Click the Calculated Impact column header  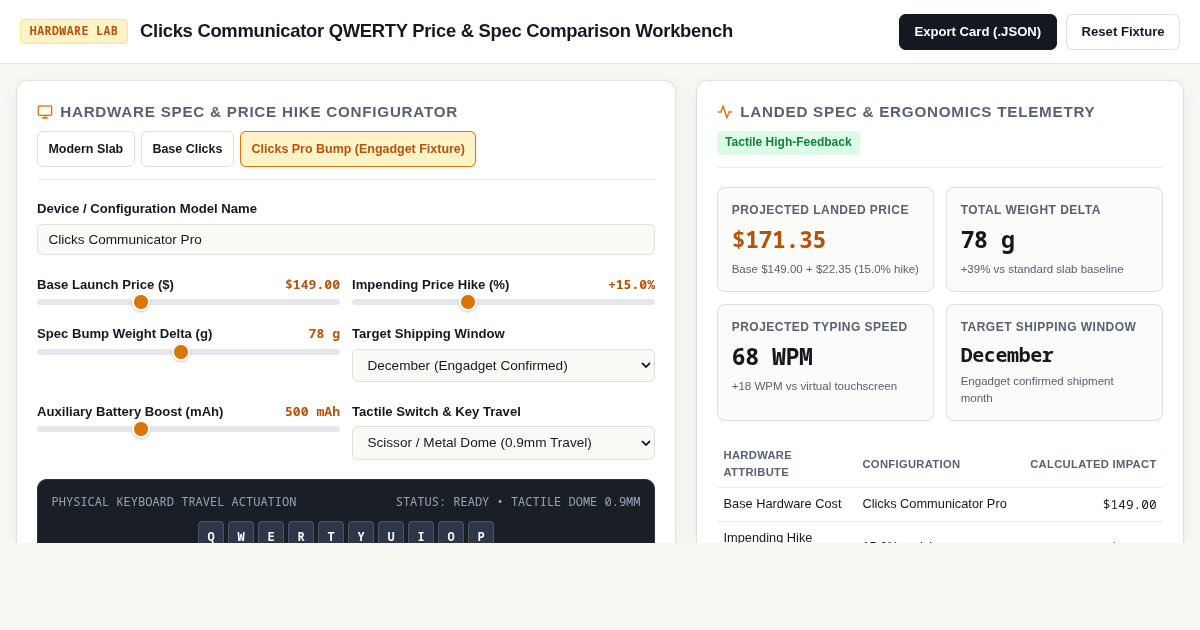[x=1093, y=464]
